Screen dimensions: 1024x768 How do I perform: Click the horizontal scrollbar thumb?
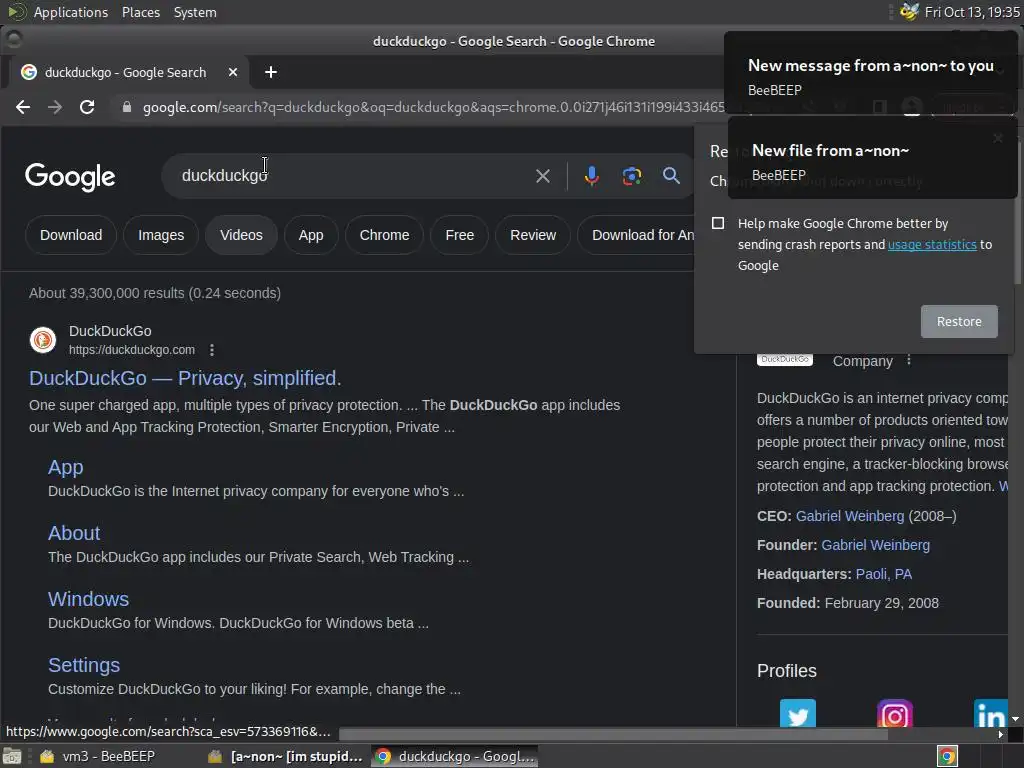(613, 735)
